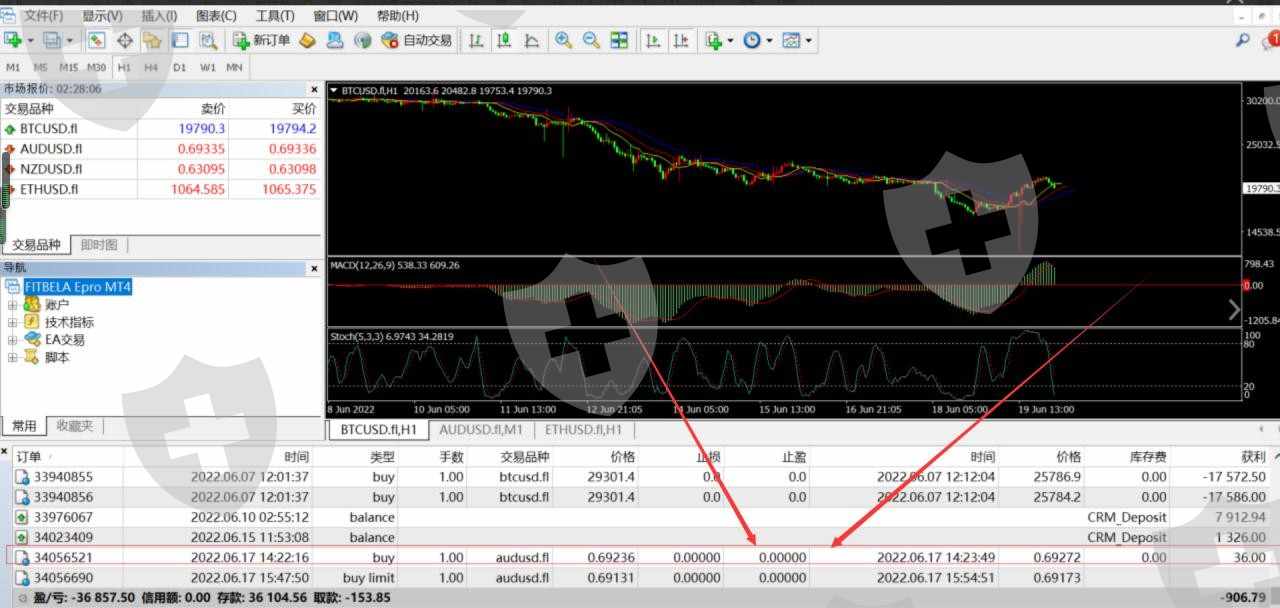
Task: Switch chart to candlestick mode icon
Action: click(504, 40)
